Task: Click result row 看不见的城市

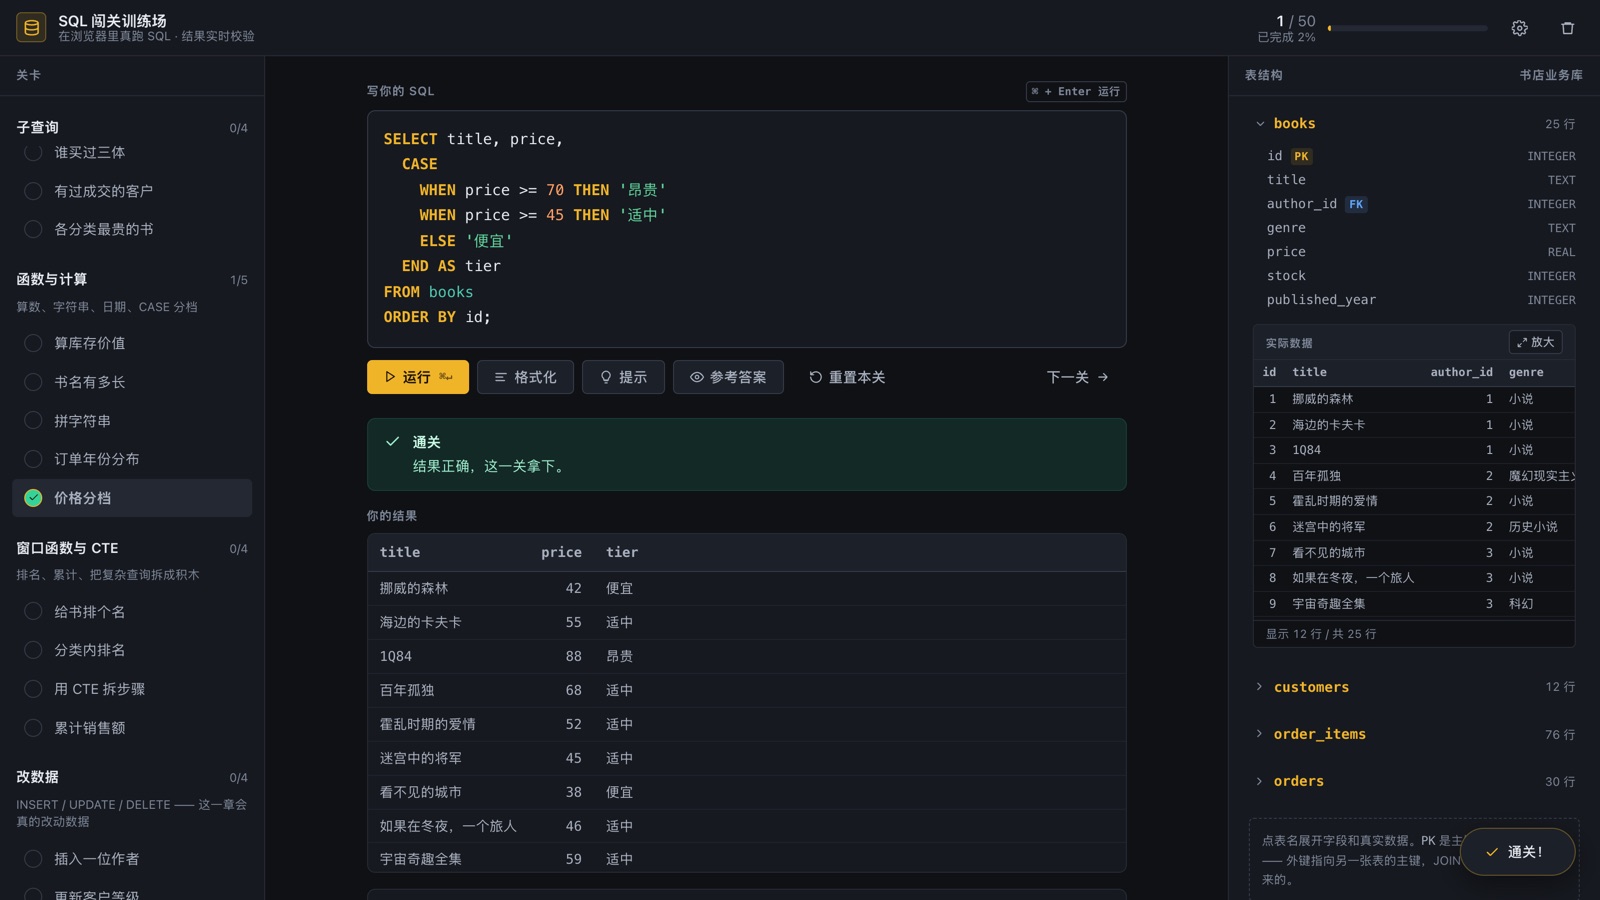Action: [x=746, y=792]
